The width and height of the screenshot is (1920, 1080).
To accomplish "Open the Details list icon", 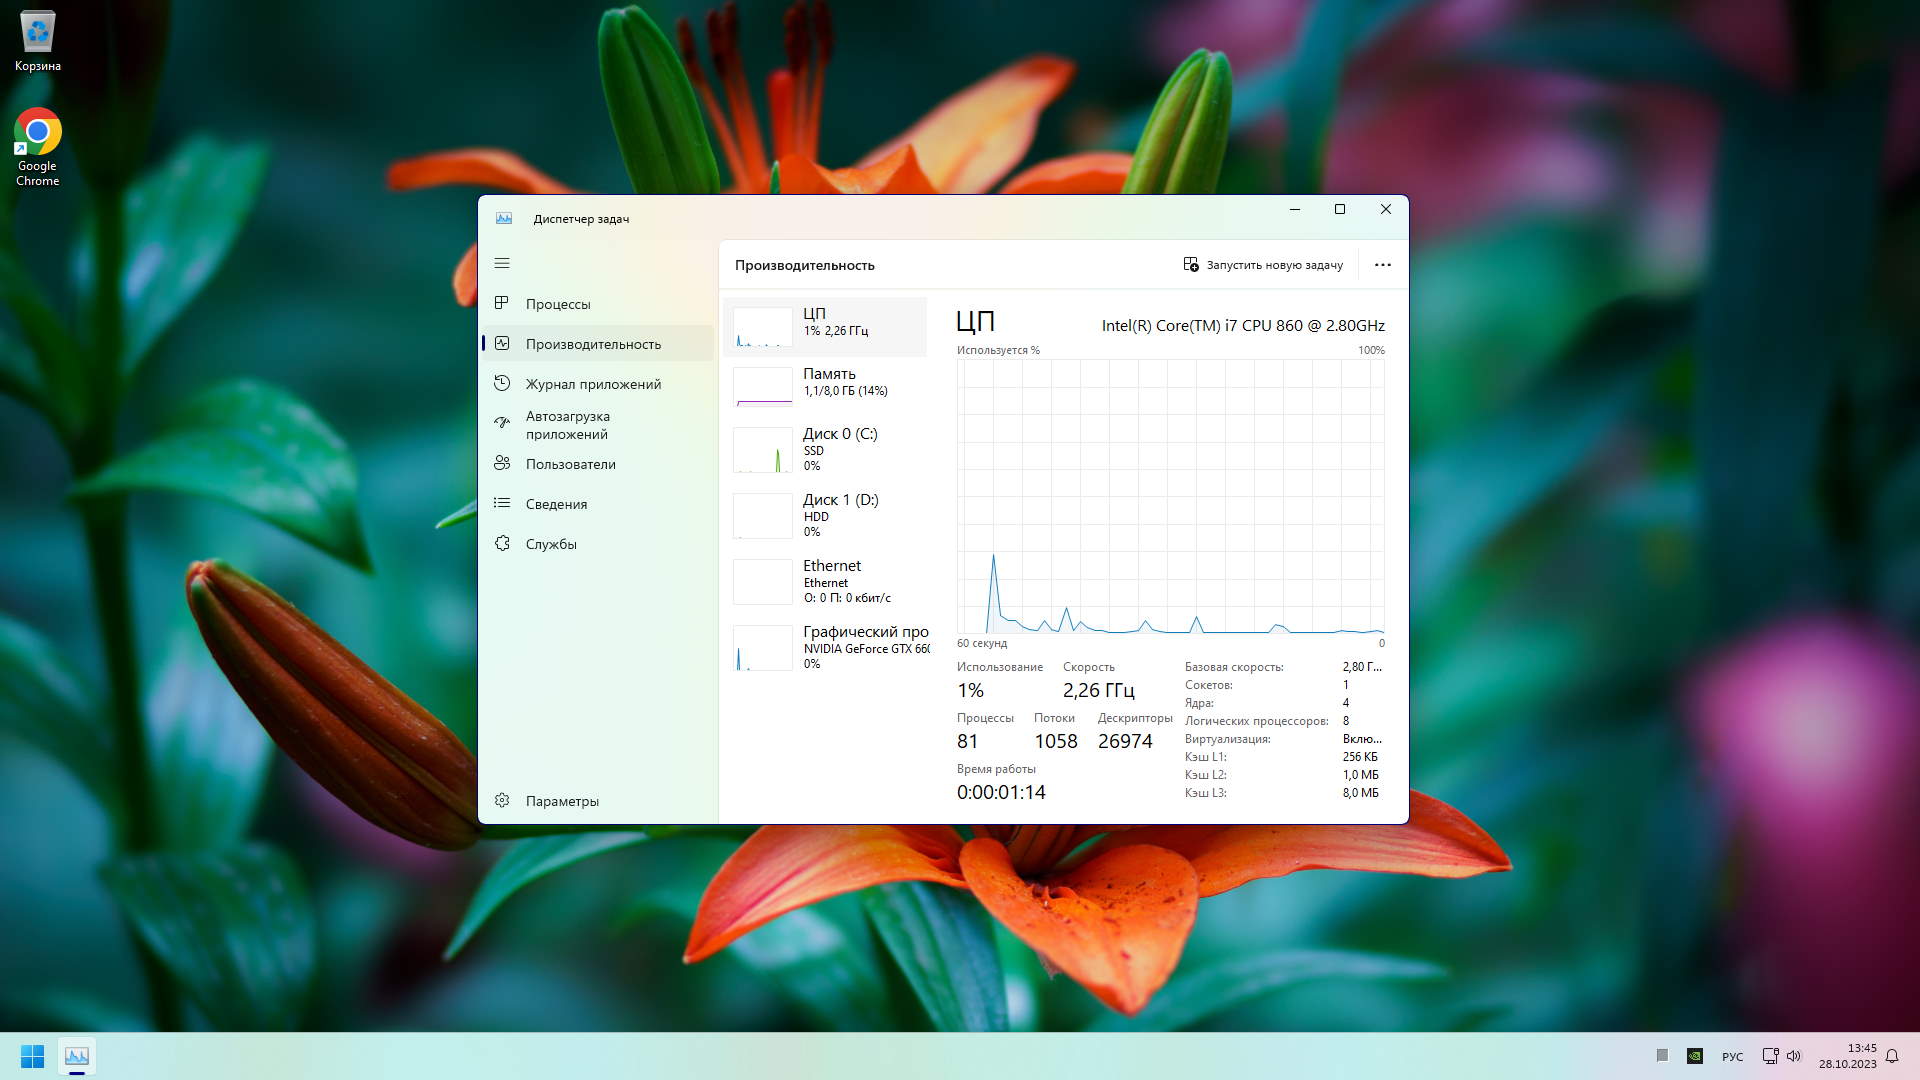I will coord(502,503).
